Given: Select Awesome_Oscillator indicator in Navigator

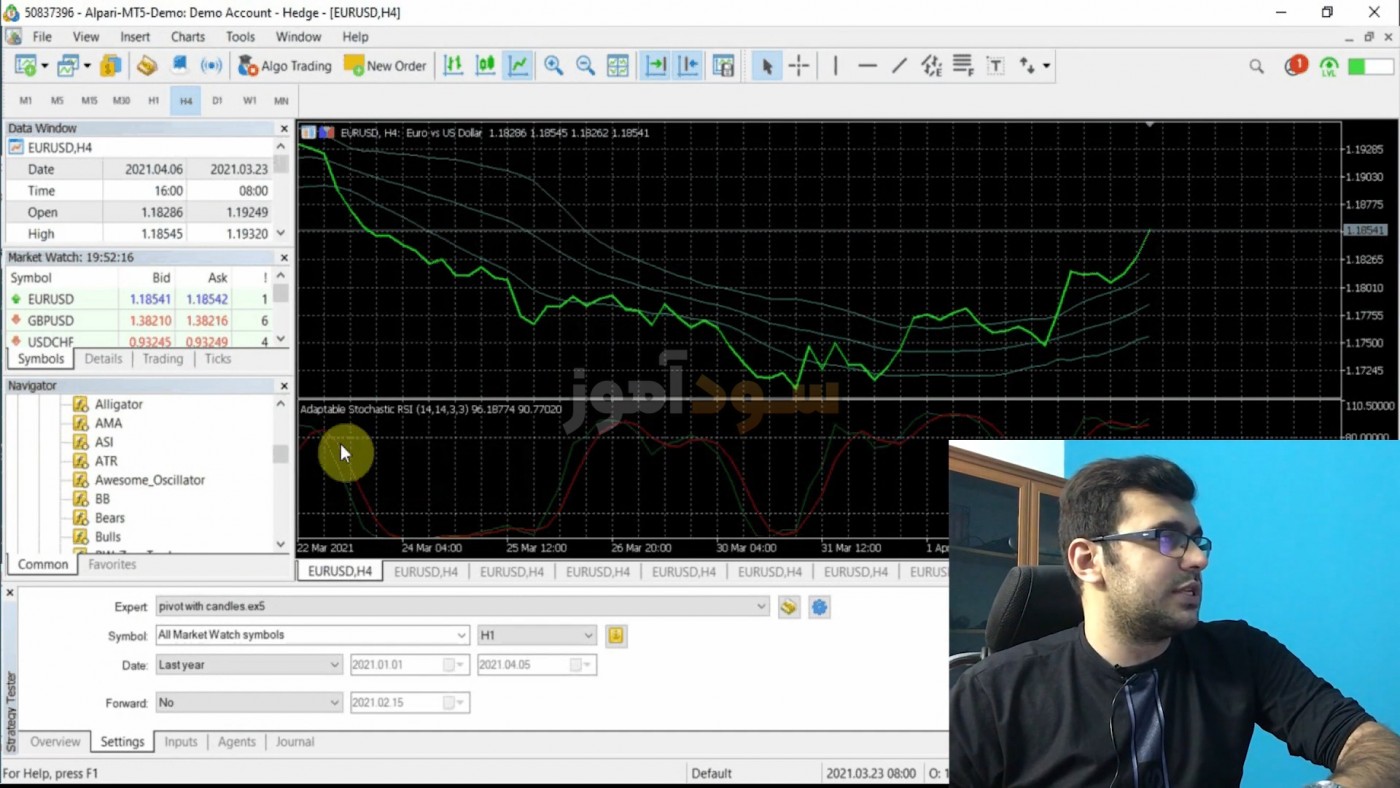Looking at the screenshot, I should (150, 480).
